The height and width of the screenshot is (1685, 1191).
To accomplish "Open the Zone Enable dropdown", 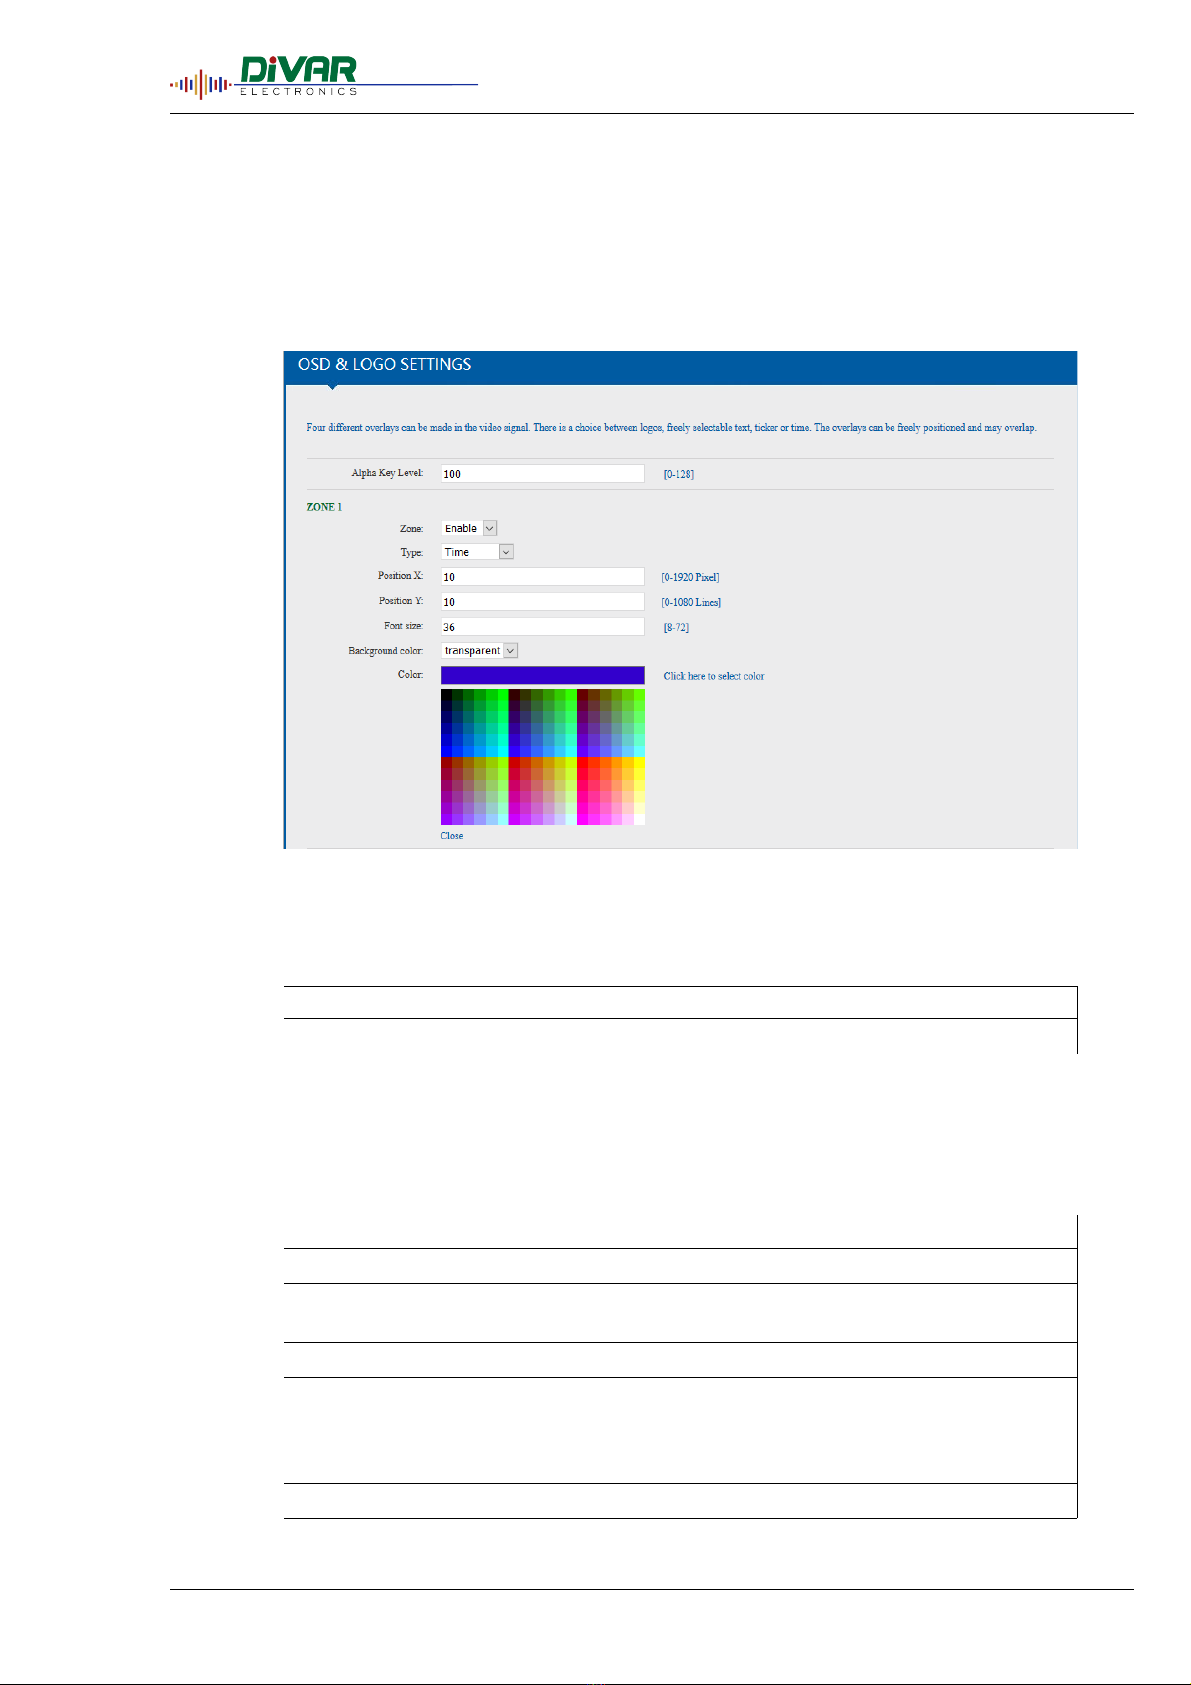I will [x=469, y=528].
